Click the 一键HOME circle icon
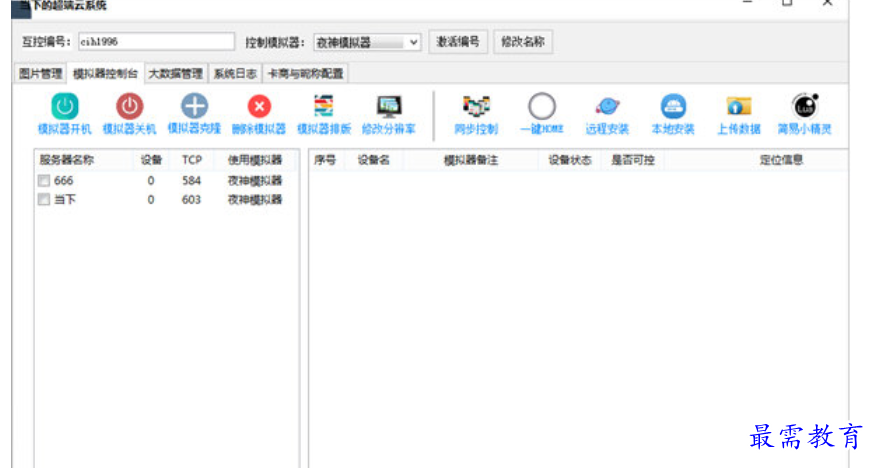Image resolution: width=871 pixels, height=468 pixels. pos(542,106)
